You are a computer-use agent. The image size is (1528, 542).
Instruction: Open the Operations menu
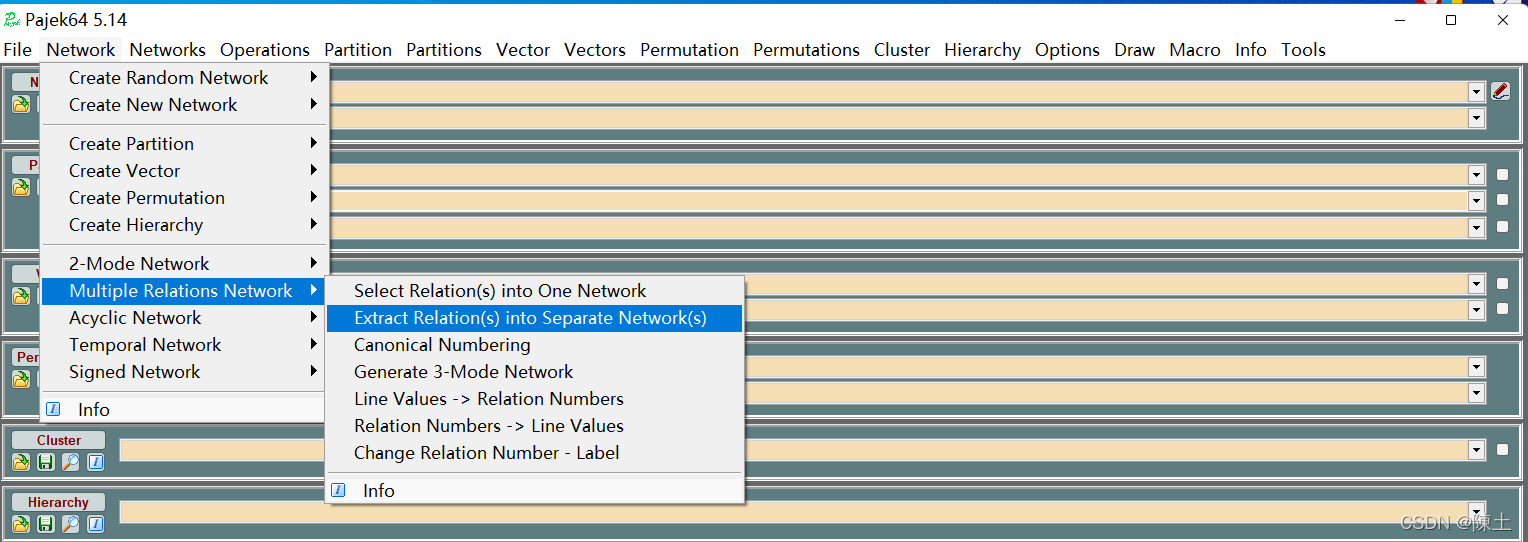coord(265,50)
